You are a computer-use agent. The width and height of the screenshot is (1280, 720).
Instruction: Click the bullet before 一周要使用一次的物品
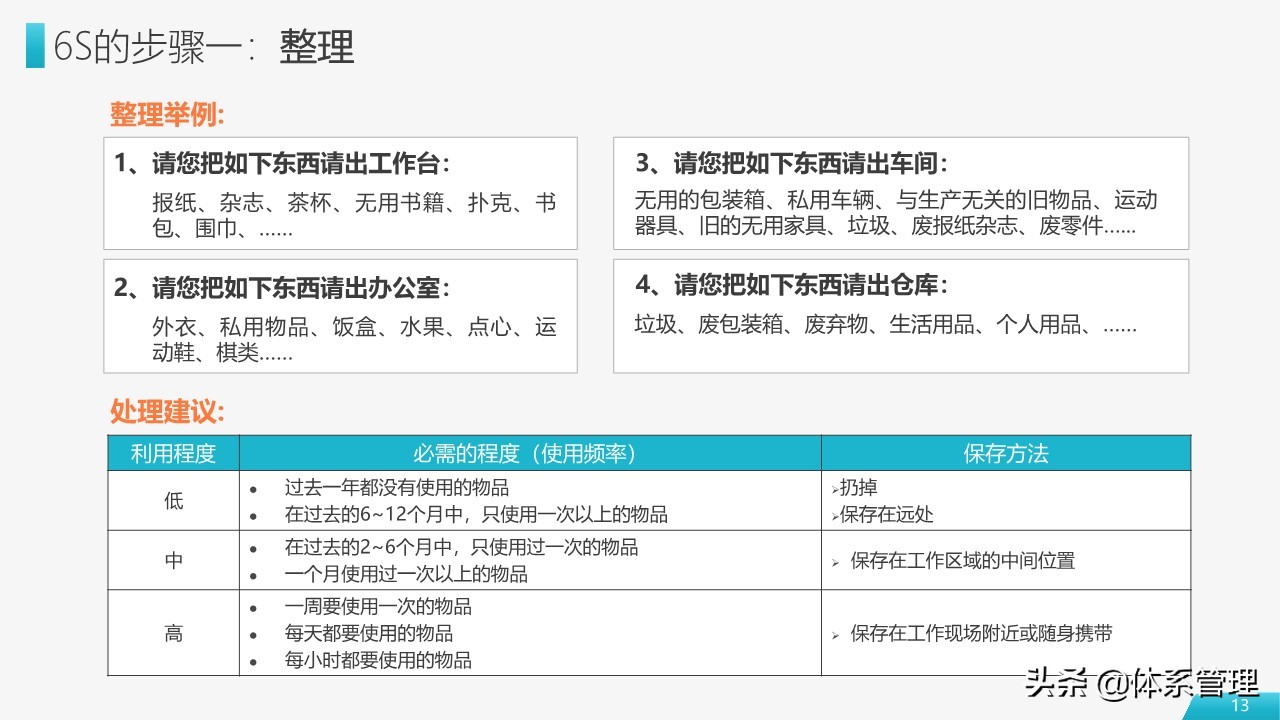click(x=253, y=607)
